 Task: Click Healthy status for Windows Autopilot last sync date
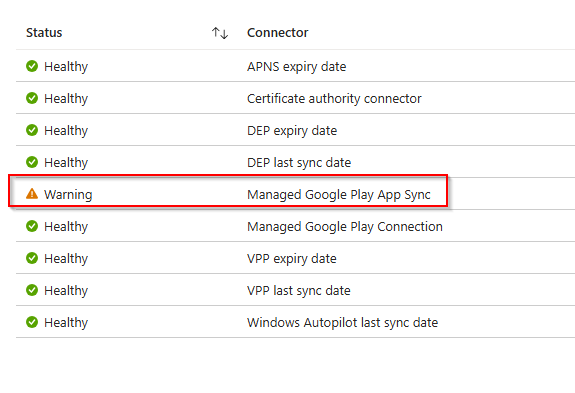(x=66, y=323)
